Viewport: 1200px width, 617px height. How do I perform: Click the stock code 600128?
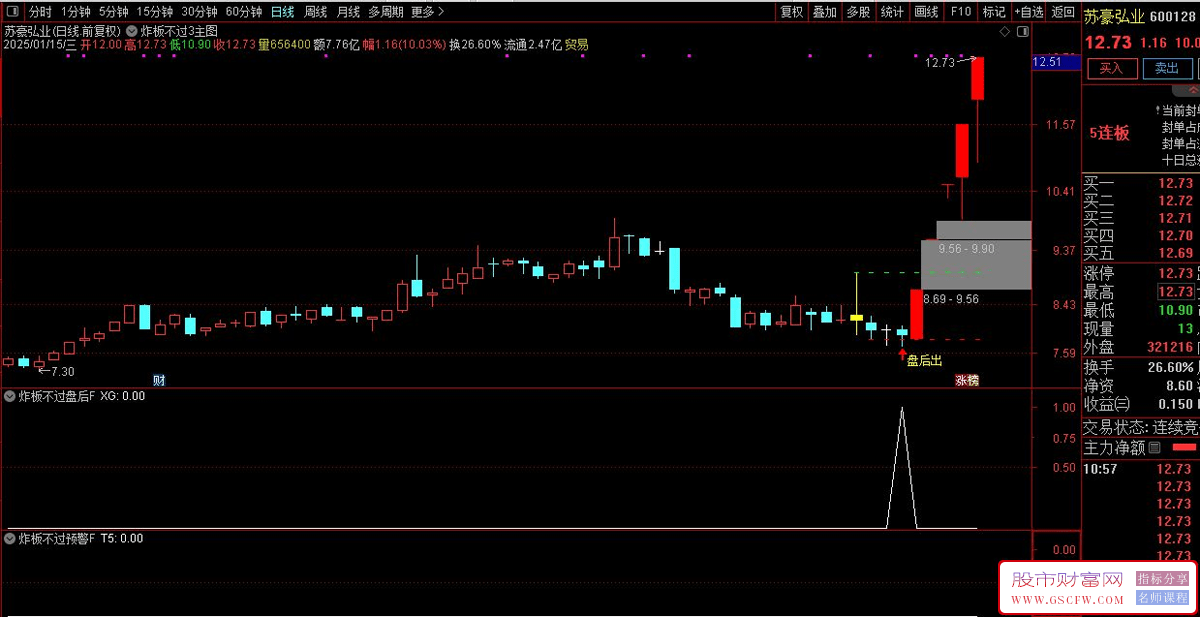[1173, 16]
